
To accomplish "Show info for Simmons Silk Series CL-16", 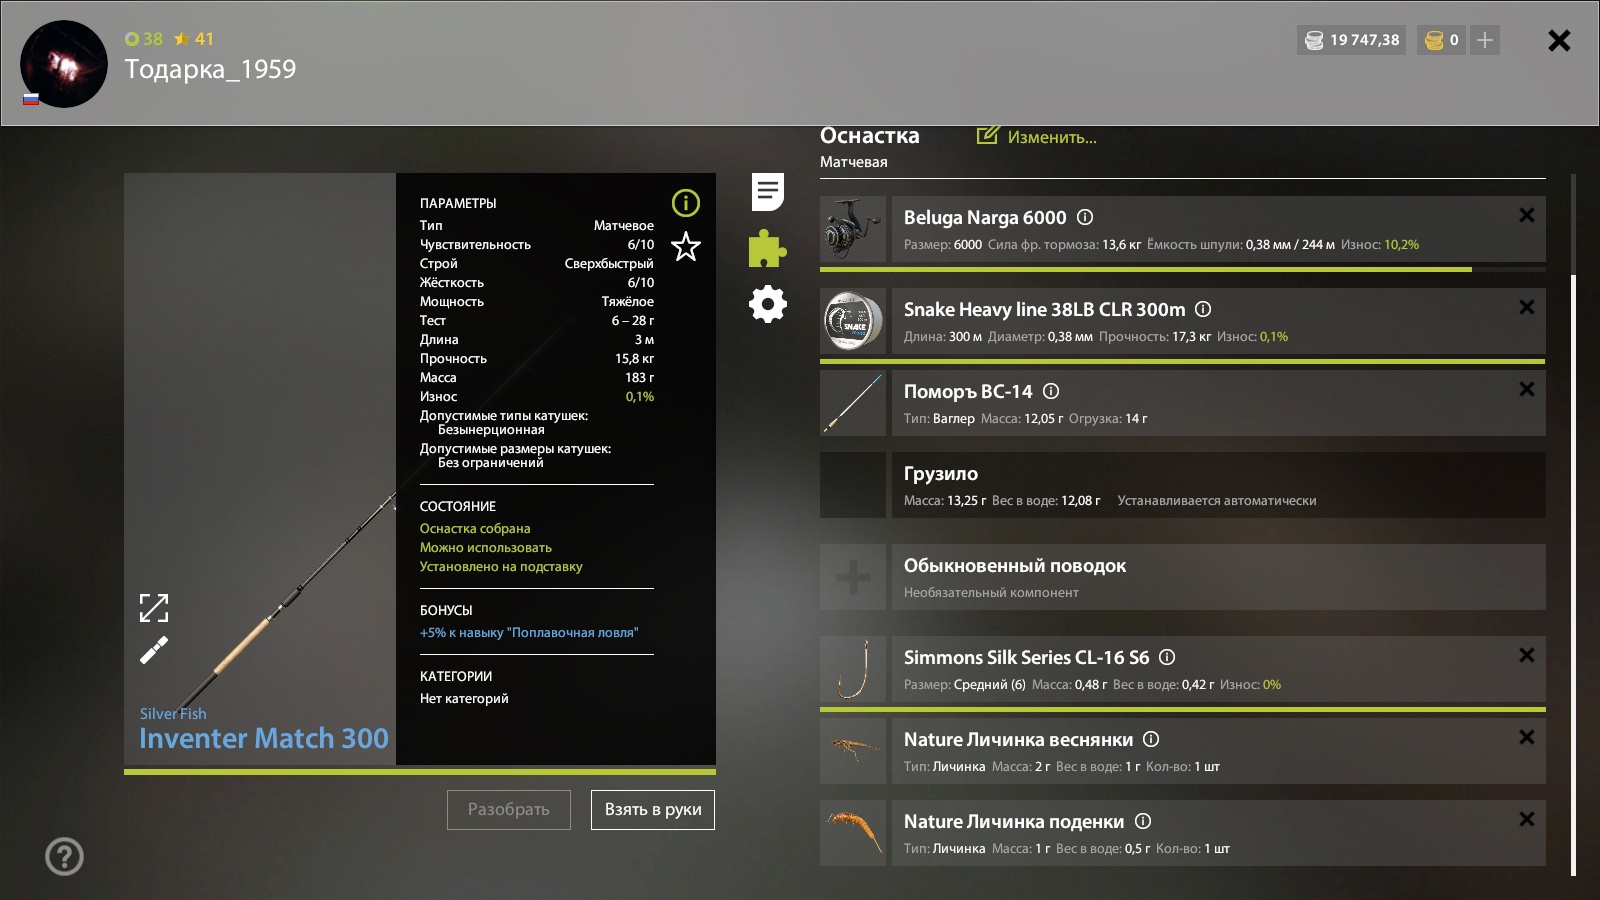I will (x=1167, y=657).
